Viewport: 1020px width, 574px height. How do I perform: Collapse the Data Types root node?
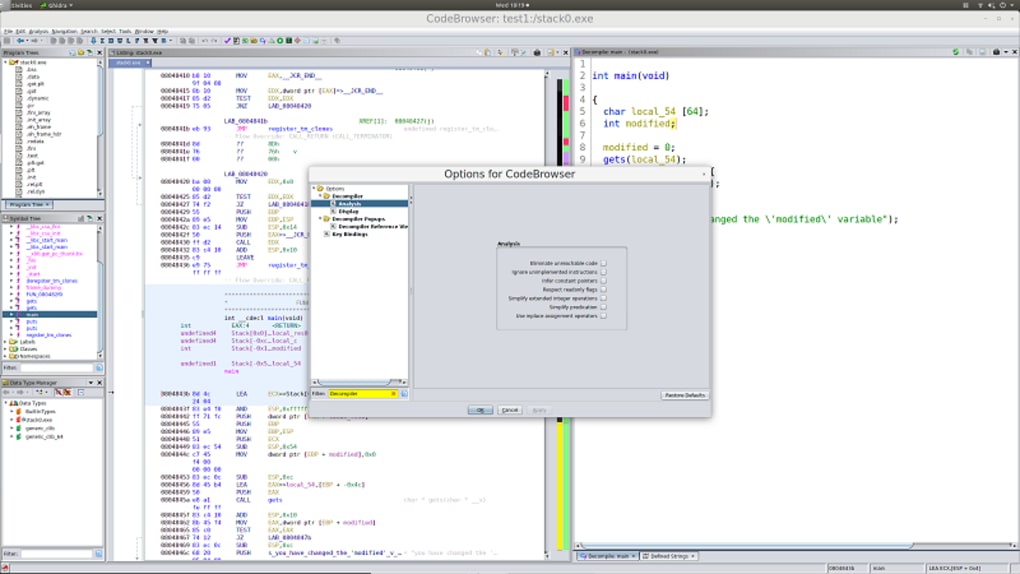(x=5, y=403)
